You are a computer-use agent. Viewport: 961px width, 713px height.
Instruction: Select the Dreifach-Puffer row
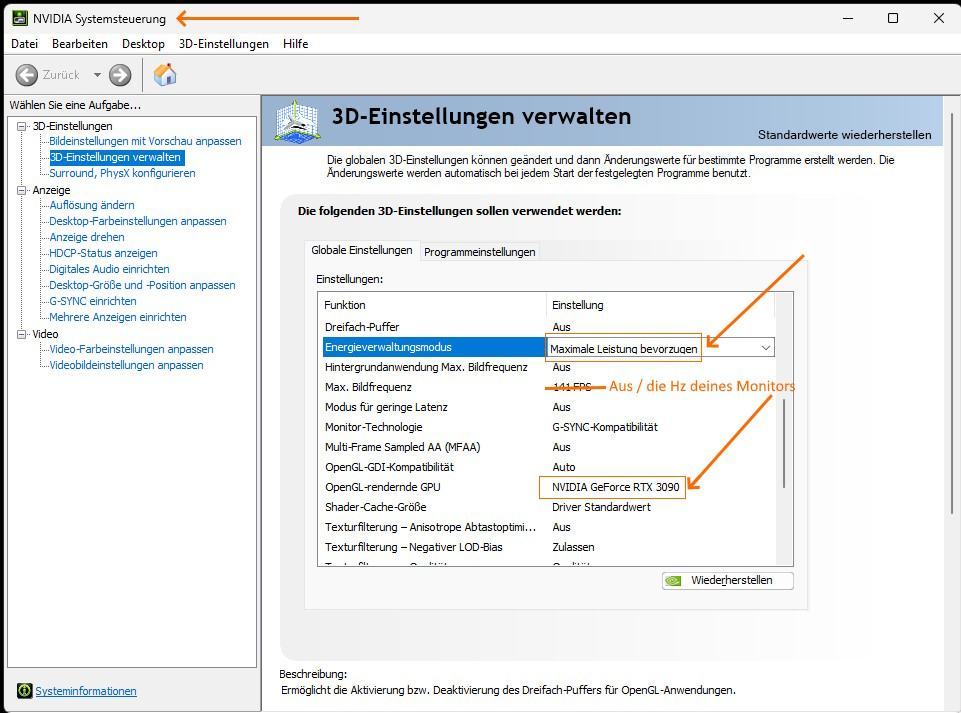pyautogui.click(x=549, y=327)
